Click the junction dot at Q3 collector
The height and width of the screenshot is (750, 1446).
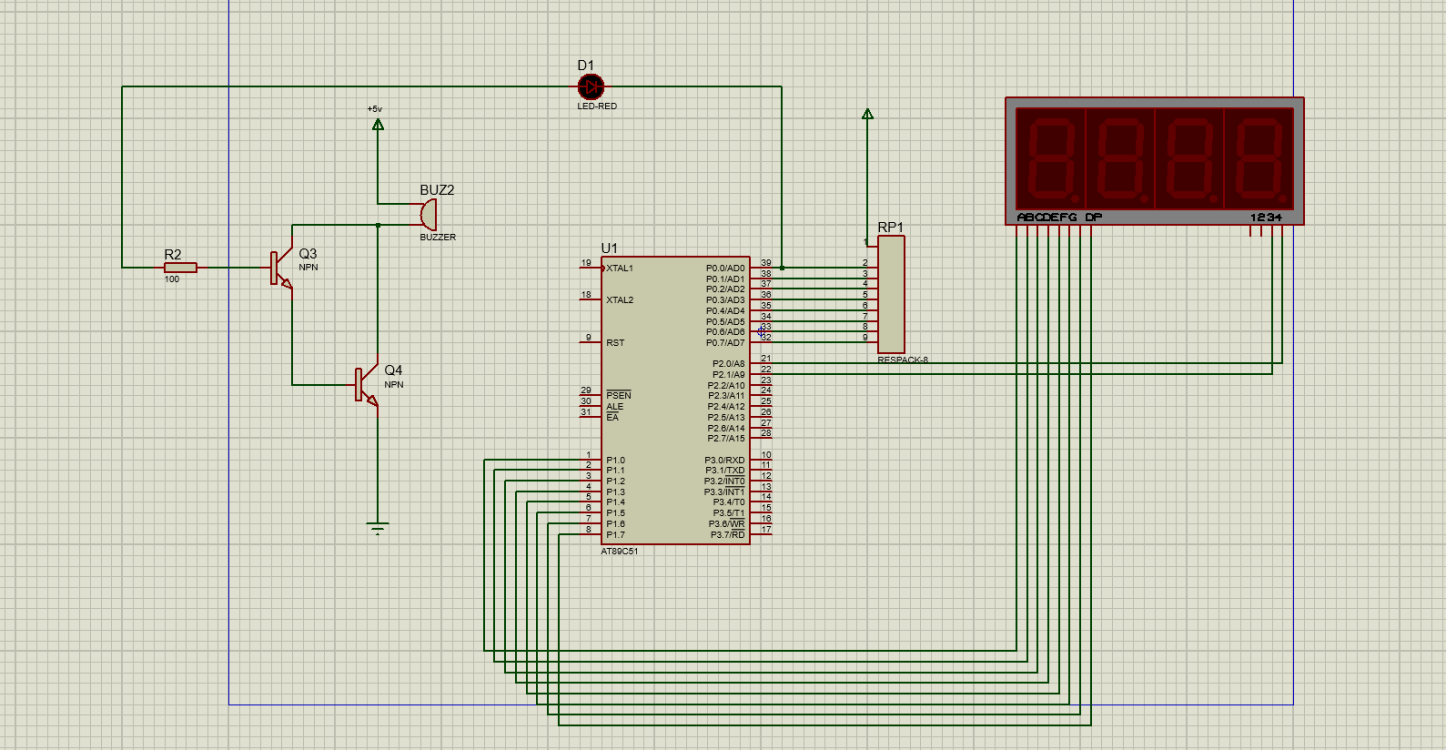click(377, 225)
